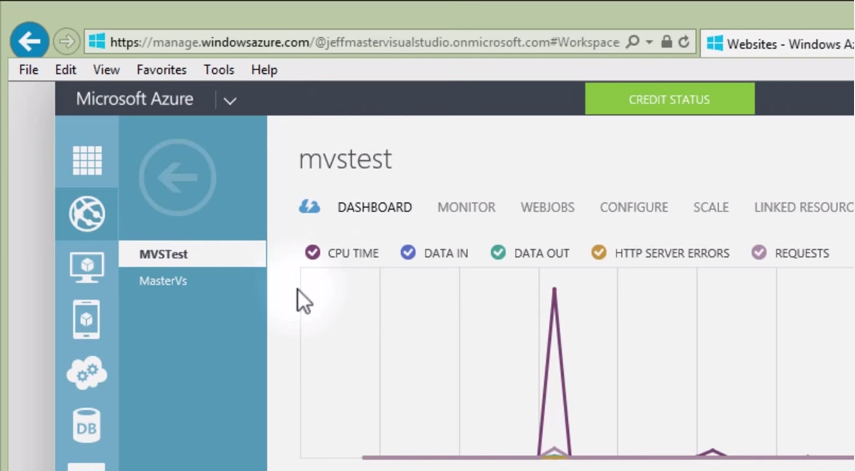Select the Websites - Windows Azure browser tab
This screenshot has width=855, height=471.
pos(778,44)
